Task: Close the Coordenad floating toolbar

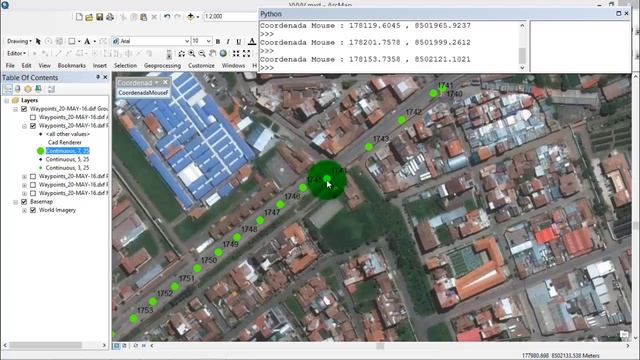Action: click(x=165, y=82)
